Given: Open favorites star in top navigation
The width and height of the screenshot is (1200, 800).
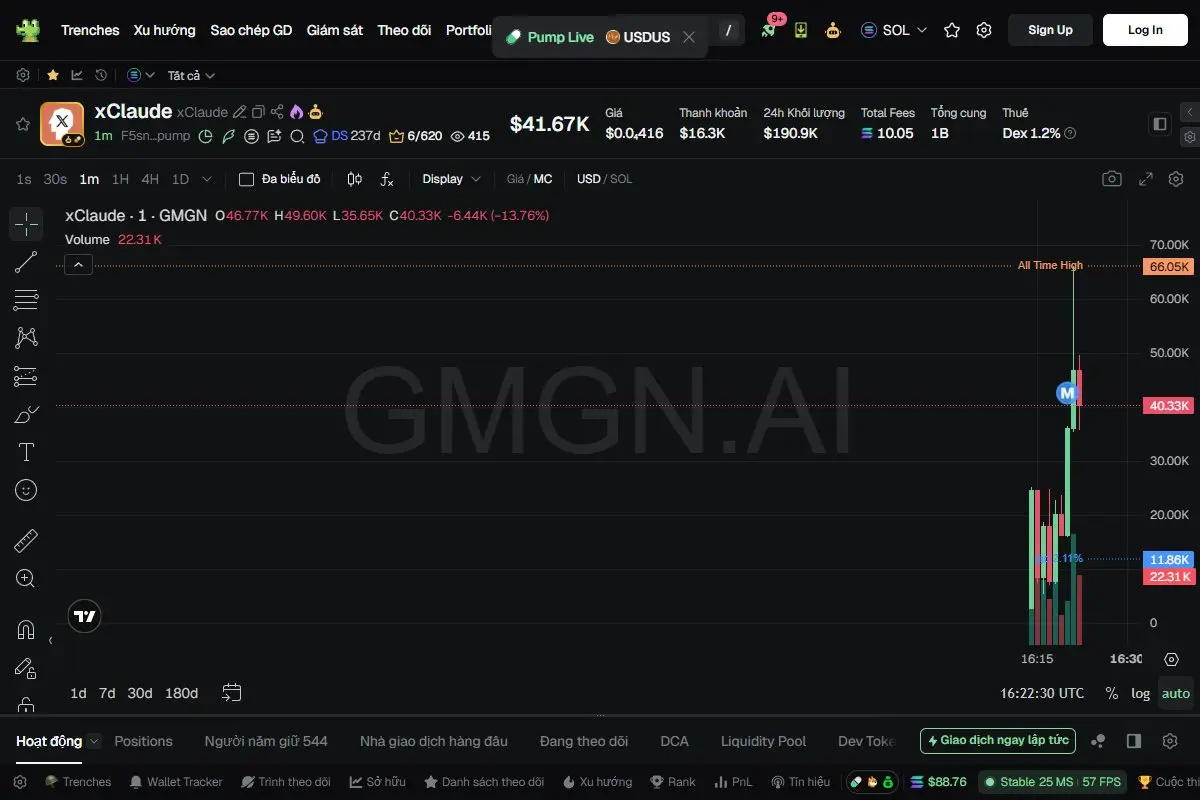Looking at the screenshot, I should point(952,30).
